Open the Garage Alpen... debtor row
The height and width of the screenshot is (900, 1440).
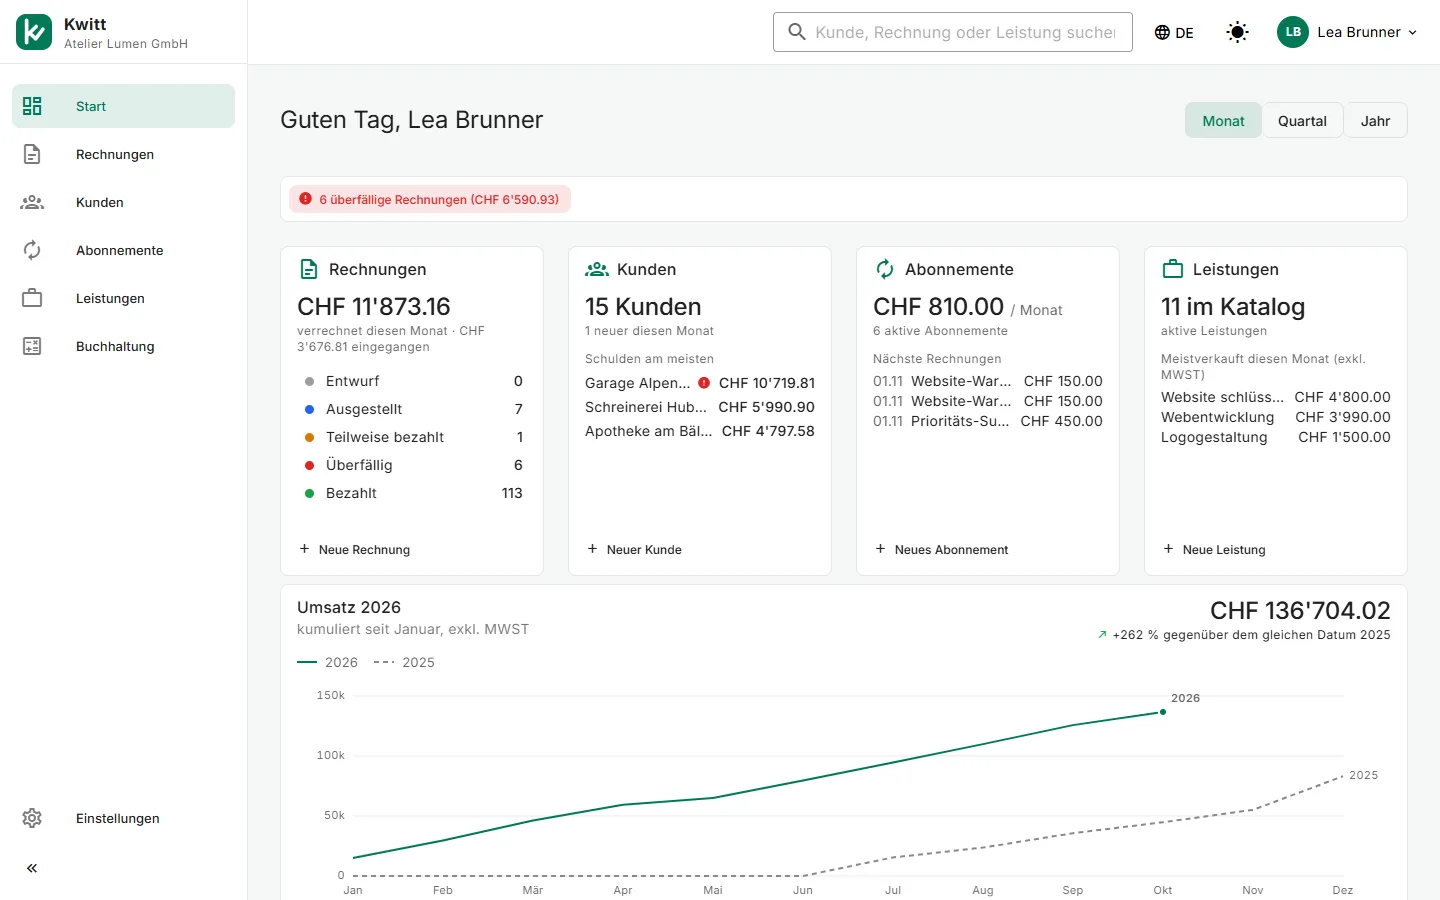[700, 383]
